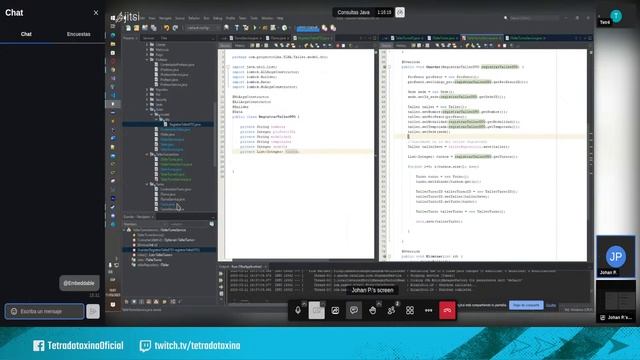Image resolution: width=640 pixels, height=360 pixels.
Task: Hang up the call with the red button
Action: (x=447, y=311)
